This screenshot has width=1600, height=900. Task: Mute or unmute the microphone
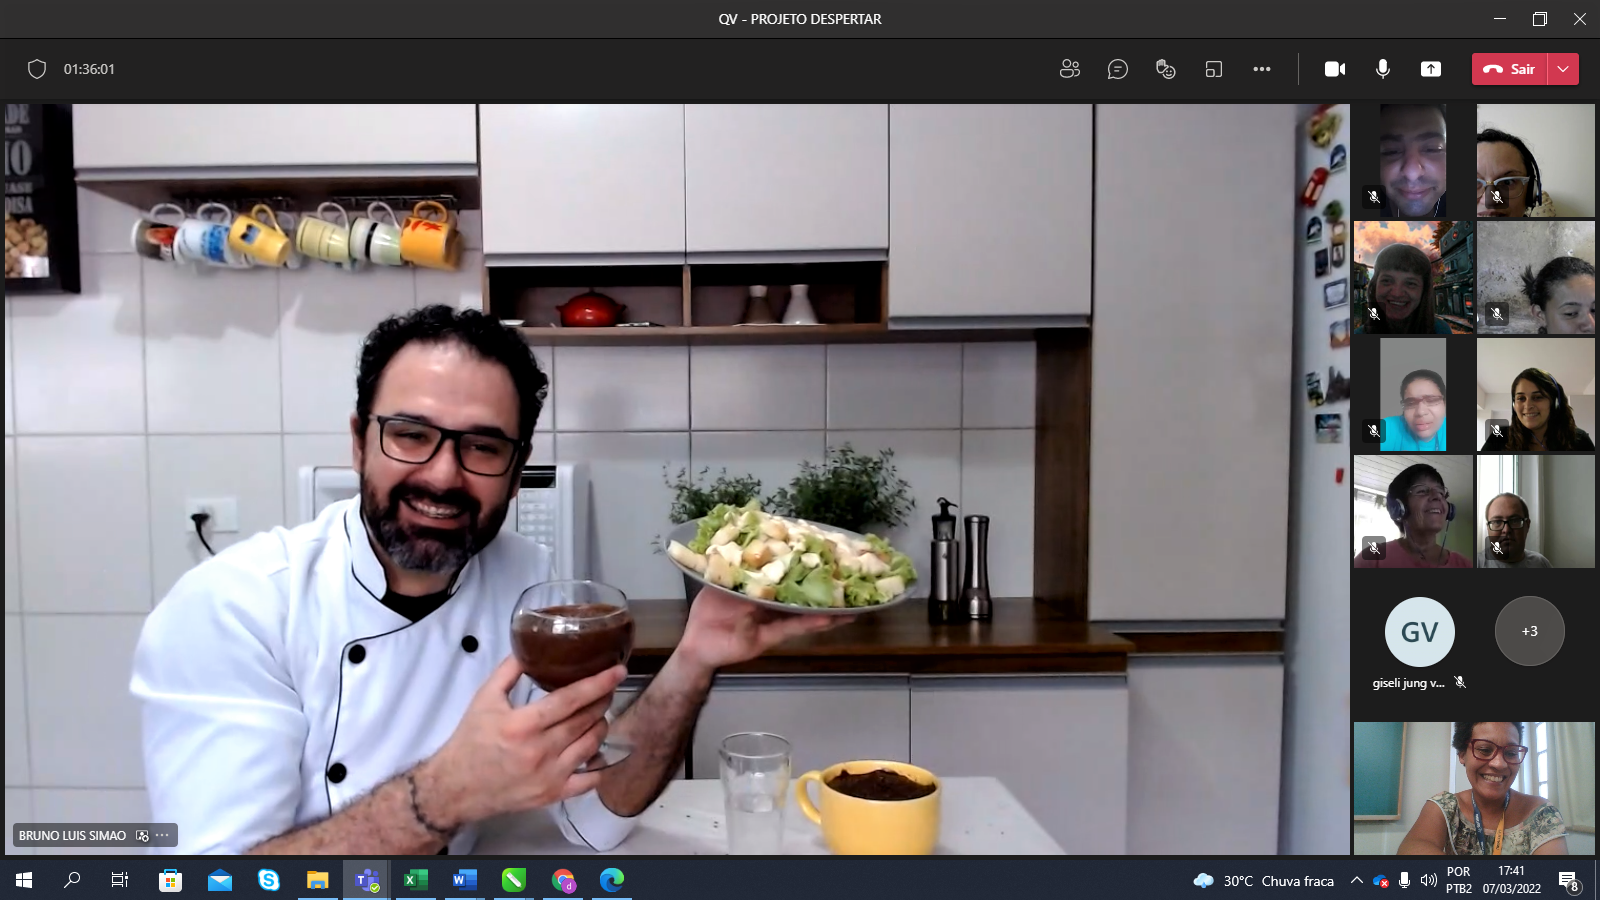pyautogui.click(x=1383, y=69)
